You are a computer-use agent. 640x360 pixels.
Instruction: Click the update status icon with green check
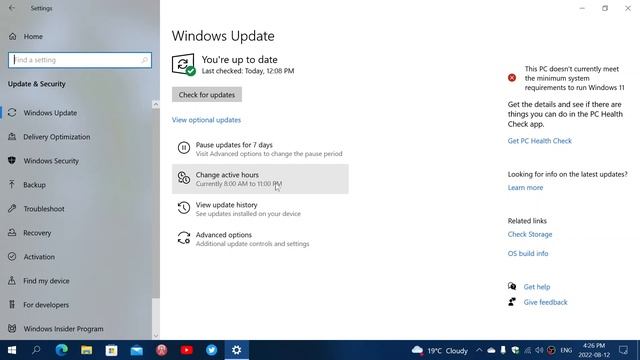(183, 64)
